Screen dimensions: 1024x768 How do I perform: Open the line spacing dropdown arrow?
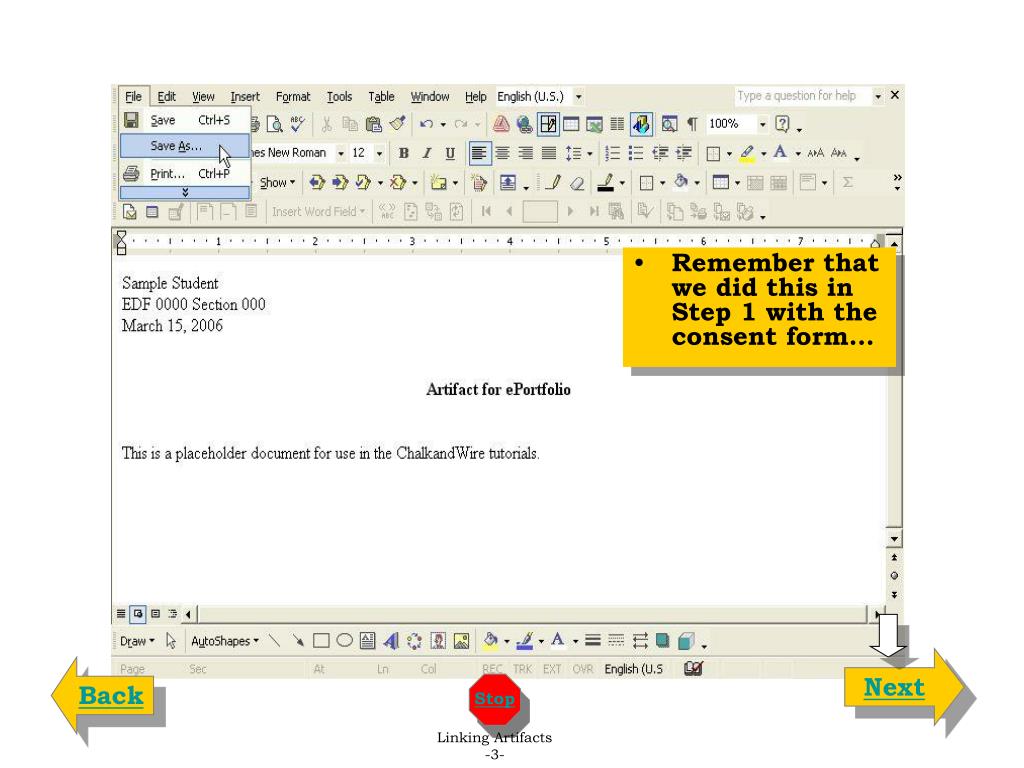click(x=590, y=154)
